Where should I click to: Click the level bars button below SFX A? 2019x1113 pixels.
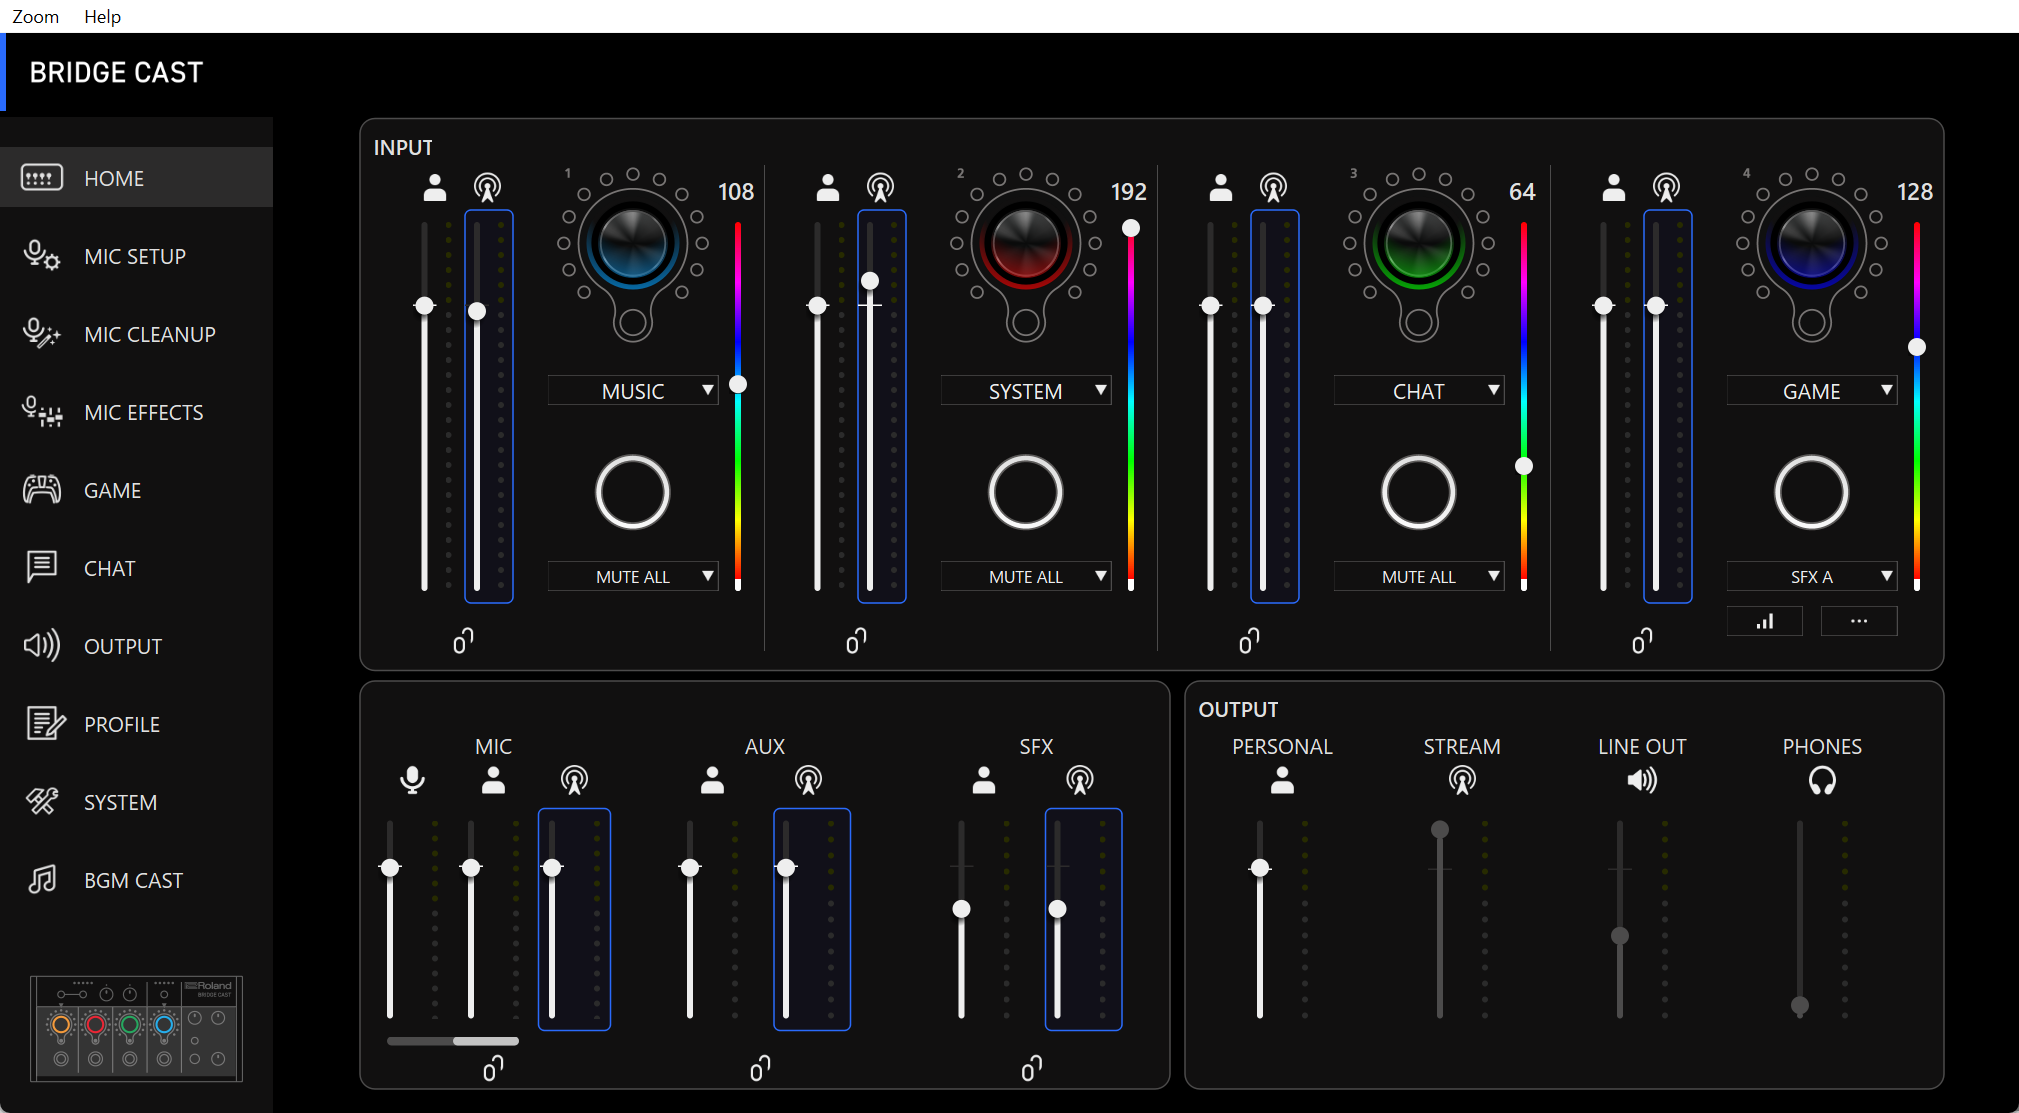click(1765, 621)
